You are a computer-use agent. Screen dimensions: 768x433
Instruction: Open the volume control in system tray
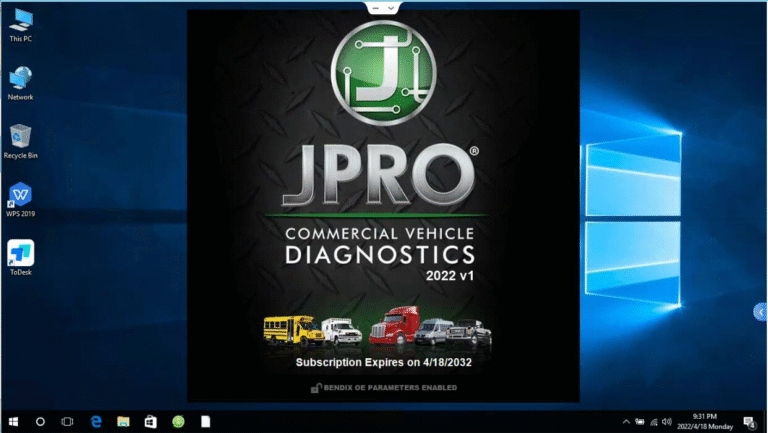pyautogui.click(x=667, y=422)
